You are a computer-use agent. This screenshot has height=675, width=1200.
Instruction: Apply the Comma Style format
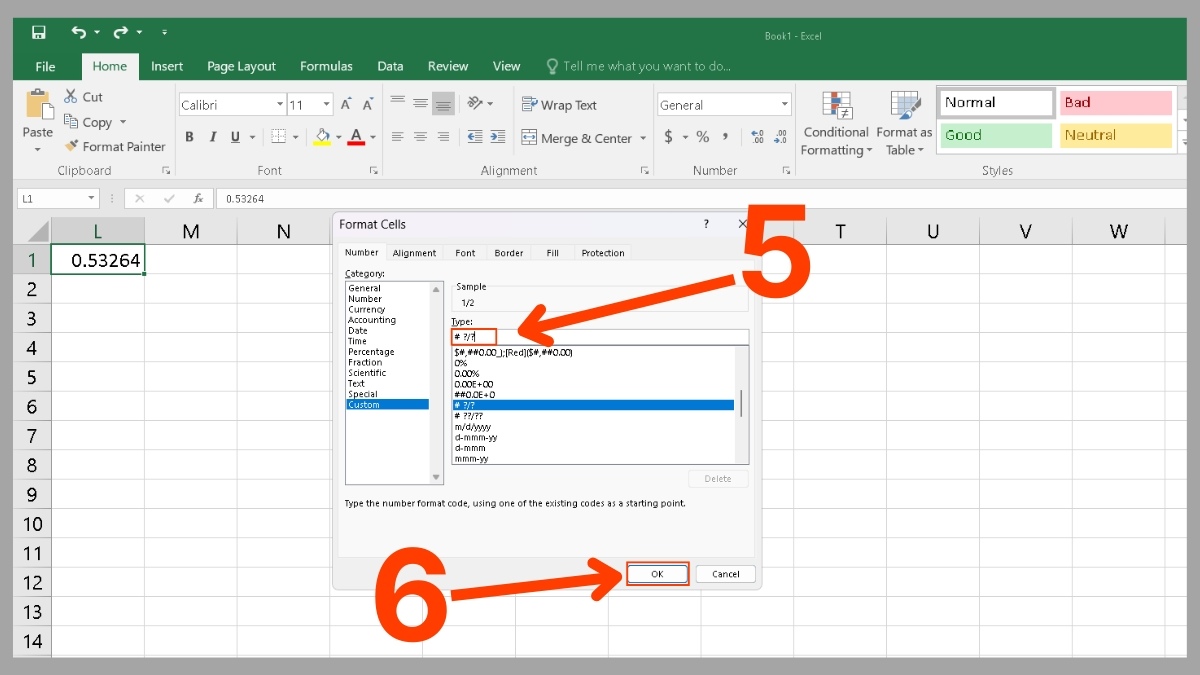click(727, 137)
